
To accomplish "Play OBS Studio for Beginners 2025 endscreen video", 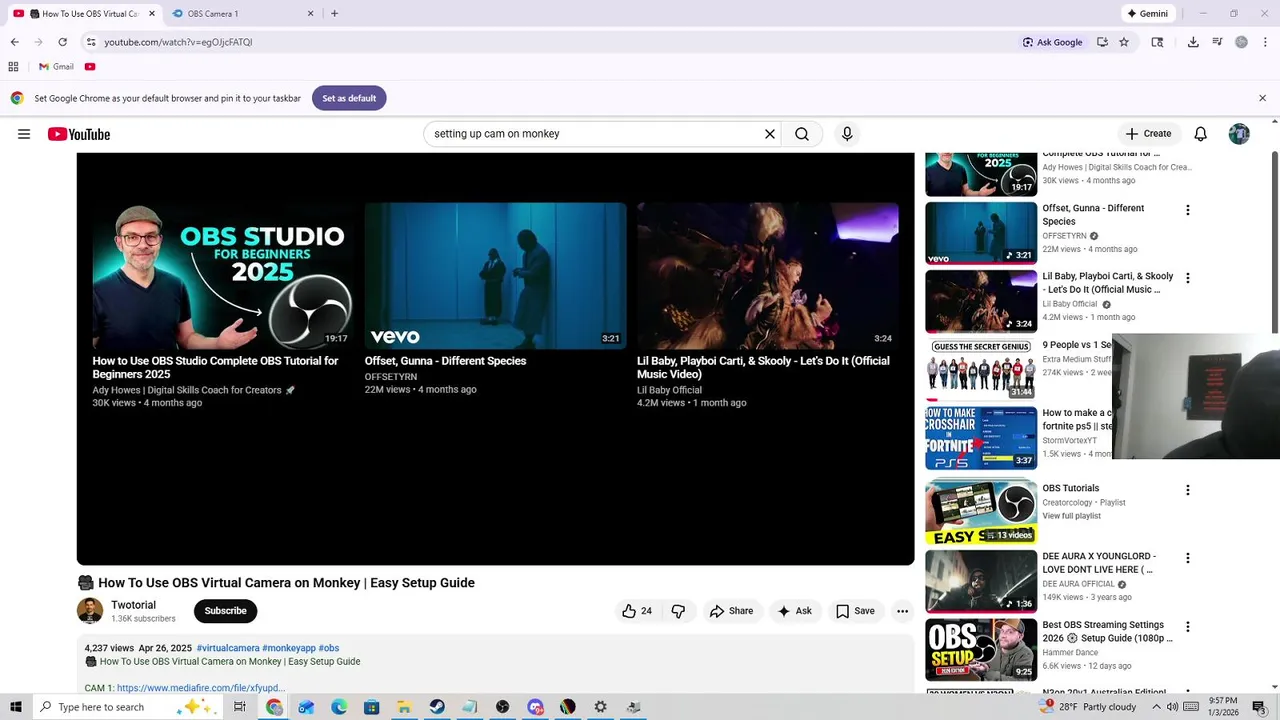I will 221,276.
